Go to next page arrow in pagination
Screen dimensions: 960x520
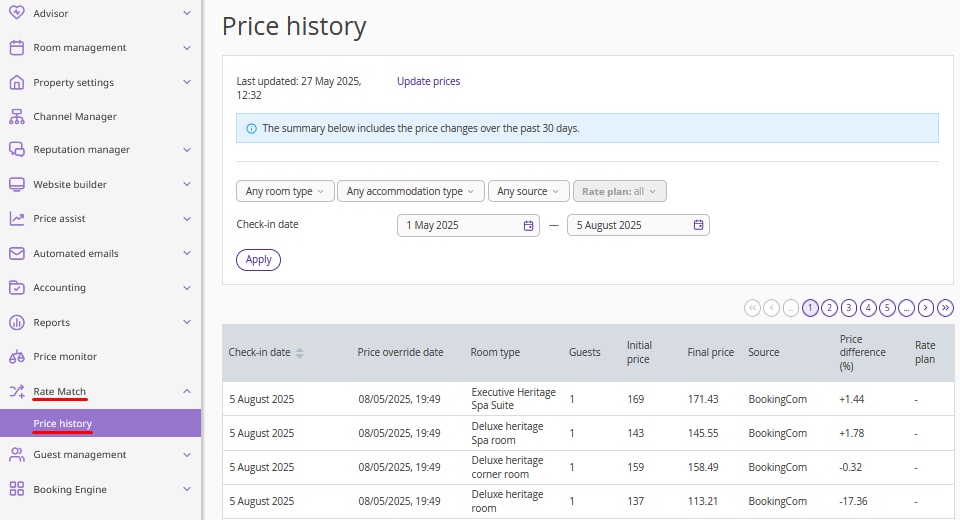pos(926,307)
